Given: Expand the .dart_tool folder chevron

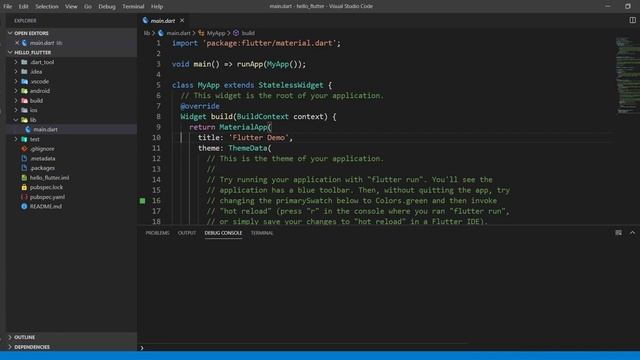Looking at the screenshot, I should tap(16, 62).
